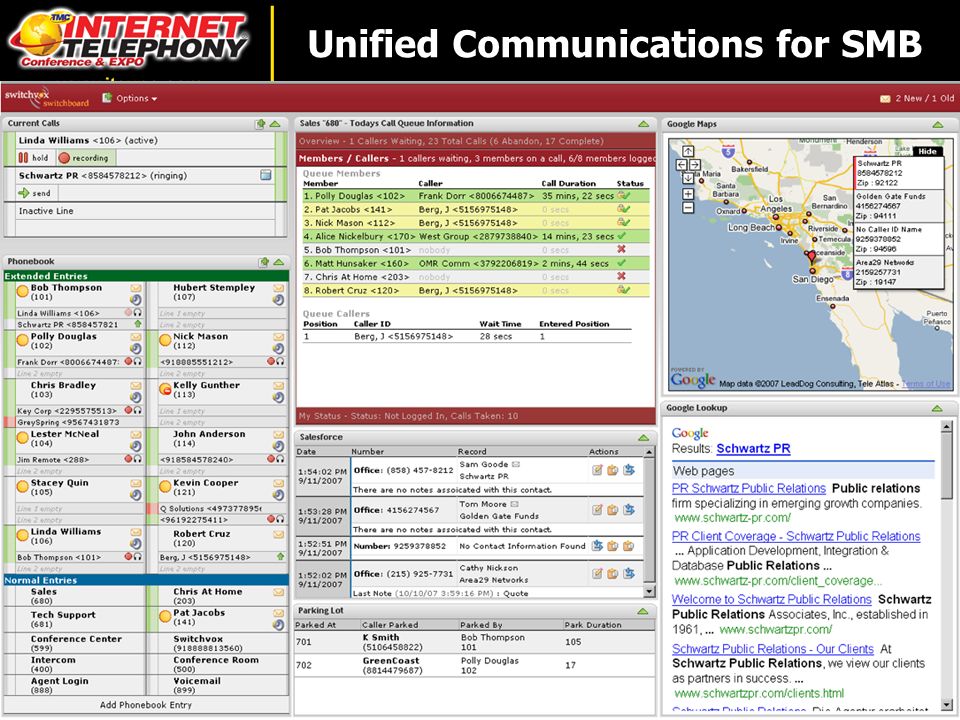Pop out the Phonebook panel icon
The width and height of the screenshot is (960, 720).
(264, 262)
